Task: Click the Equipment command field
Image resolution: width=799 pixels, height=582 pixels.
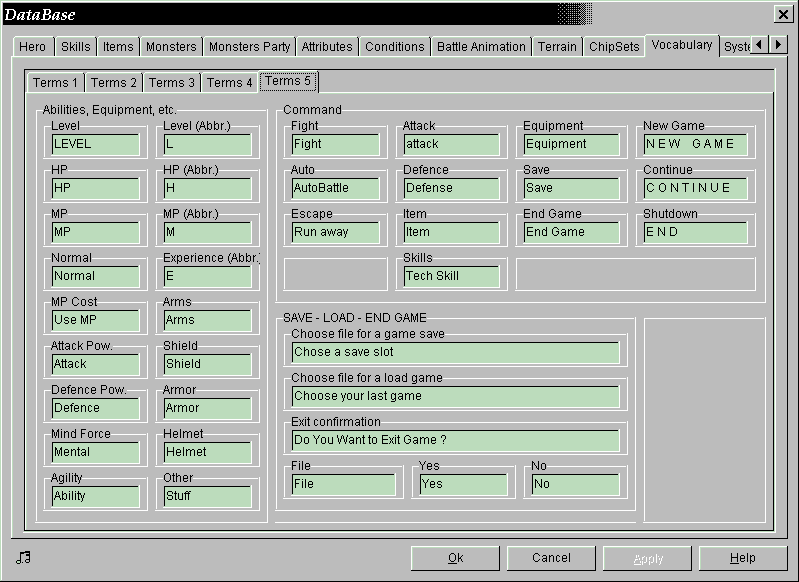Action: click(572, 144)
